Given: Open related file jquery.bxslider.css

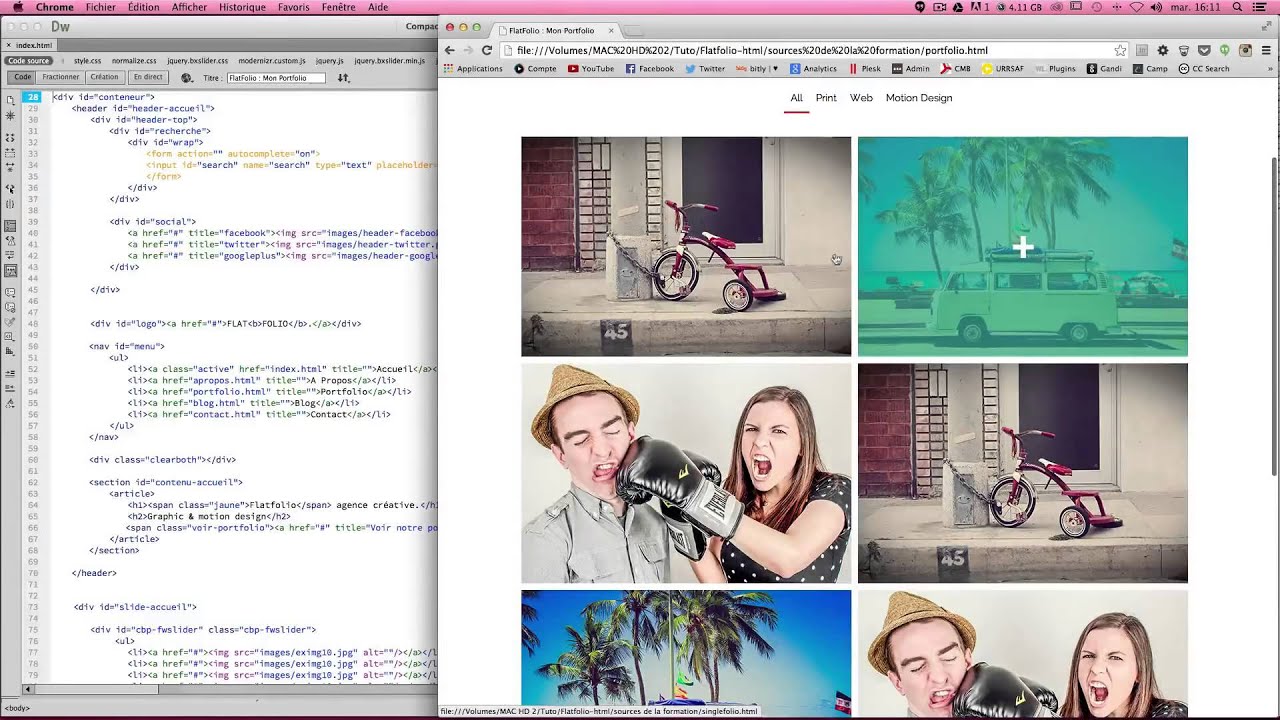Looking at the screenshot, I should 197,61.
